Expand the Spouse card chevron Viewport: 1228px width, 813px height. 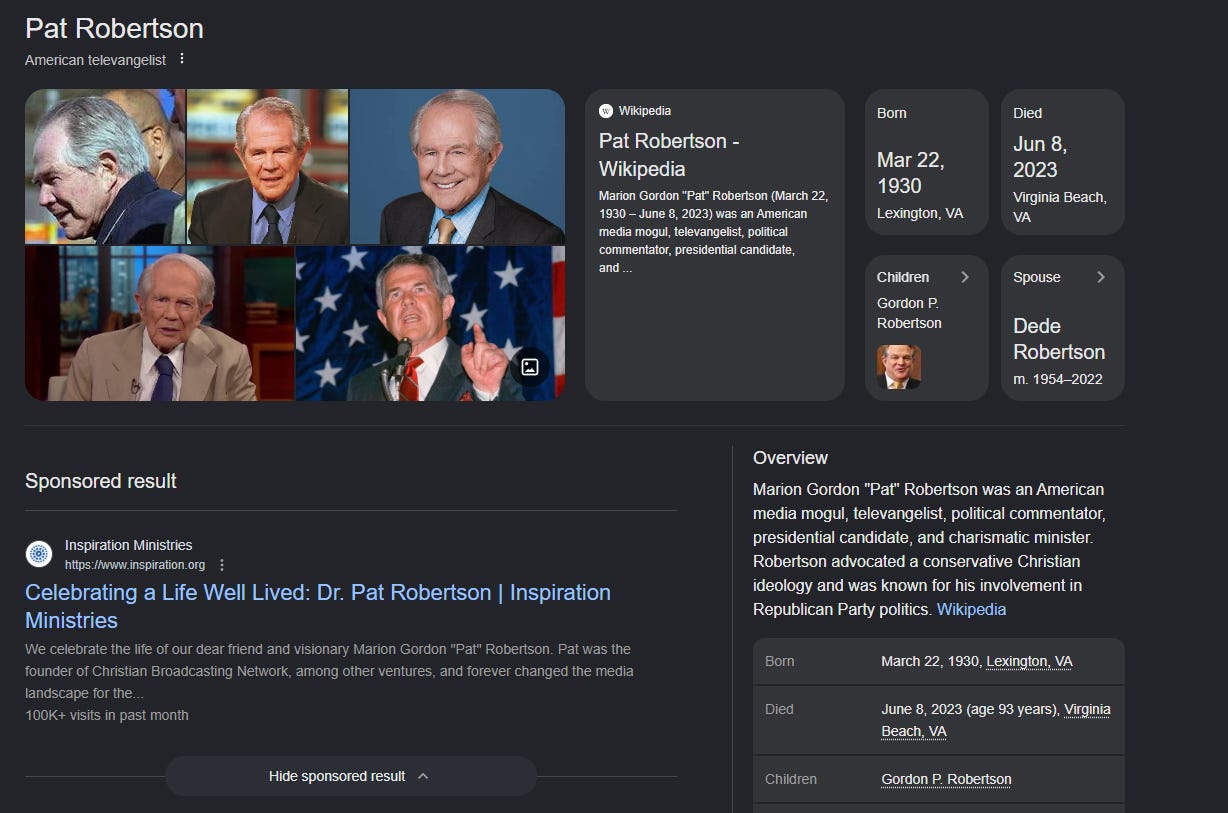coord(1101,277)
